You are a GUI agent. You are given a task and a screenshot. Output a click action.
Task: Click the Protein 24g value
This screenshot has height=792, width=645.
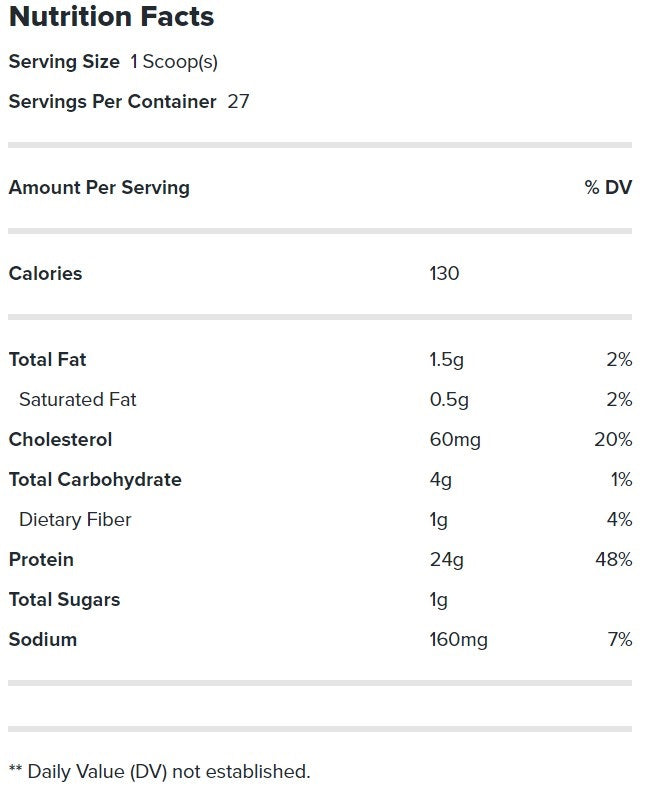pos(446,560)
